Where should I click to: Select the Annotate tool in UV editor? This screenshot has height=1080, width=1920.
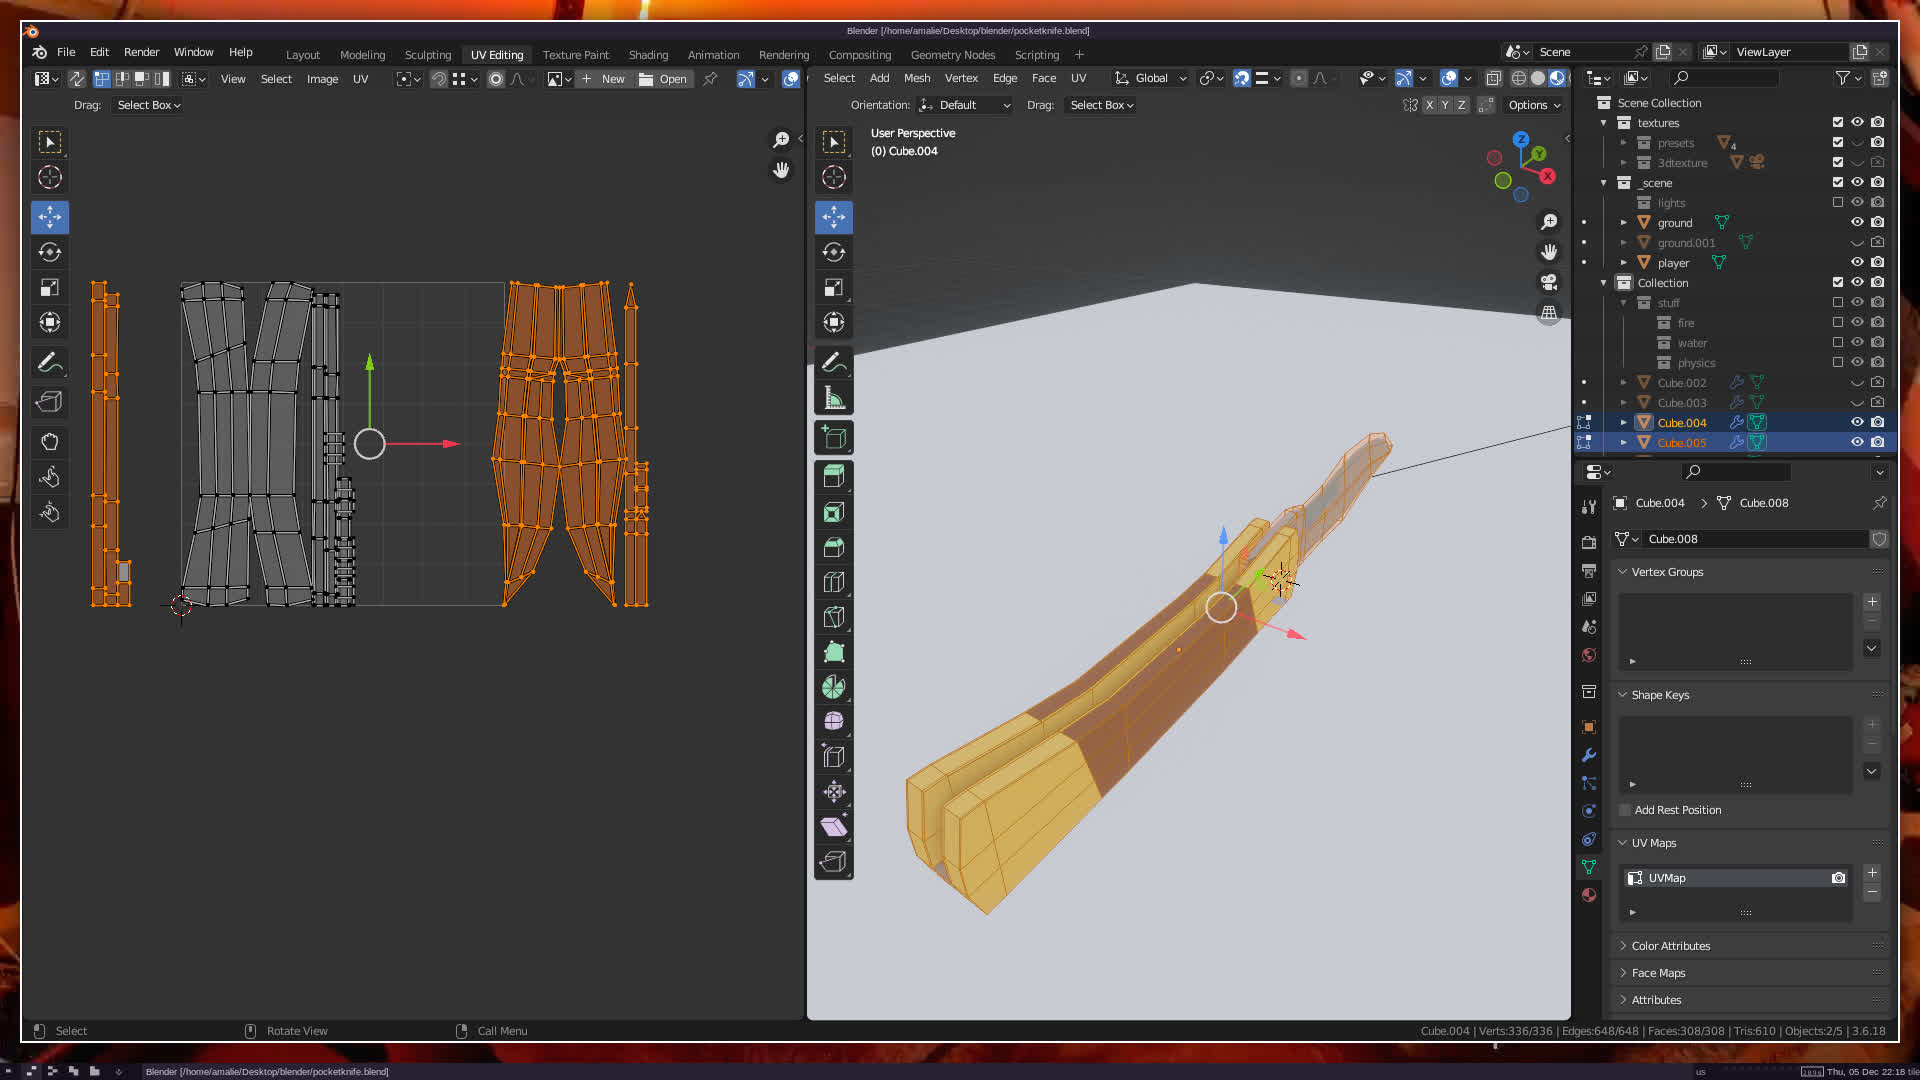coord(49,363)
